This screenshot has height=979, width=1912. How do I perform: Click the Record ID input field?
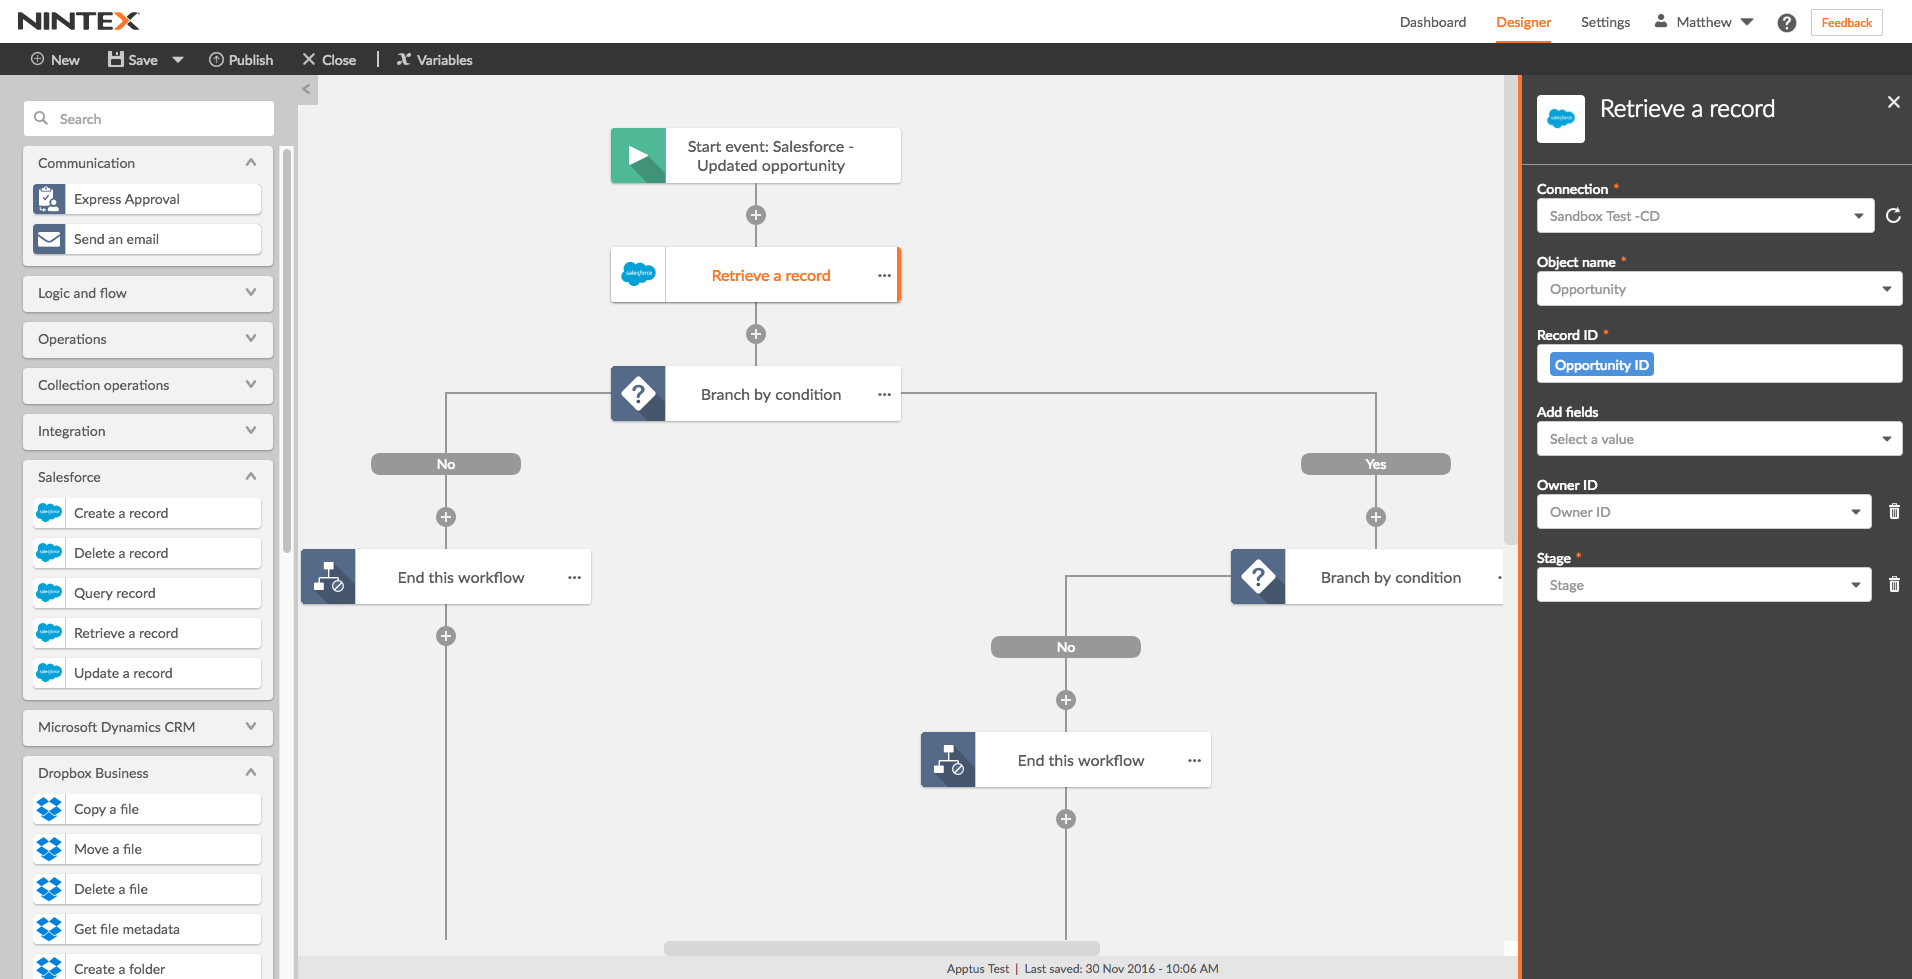(1719, 364)
